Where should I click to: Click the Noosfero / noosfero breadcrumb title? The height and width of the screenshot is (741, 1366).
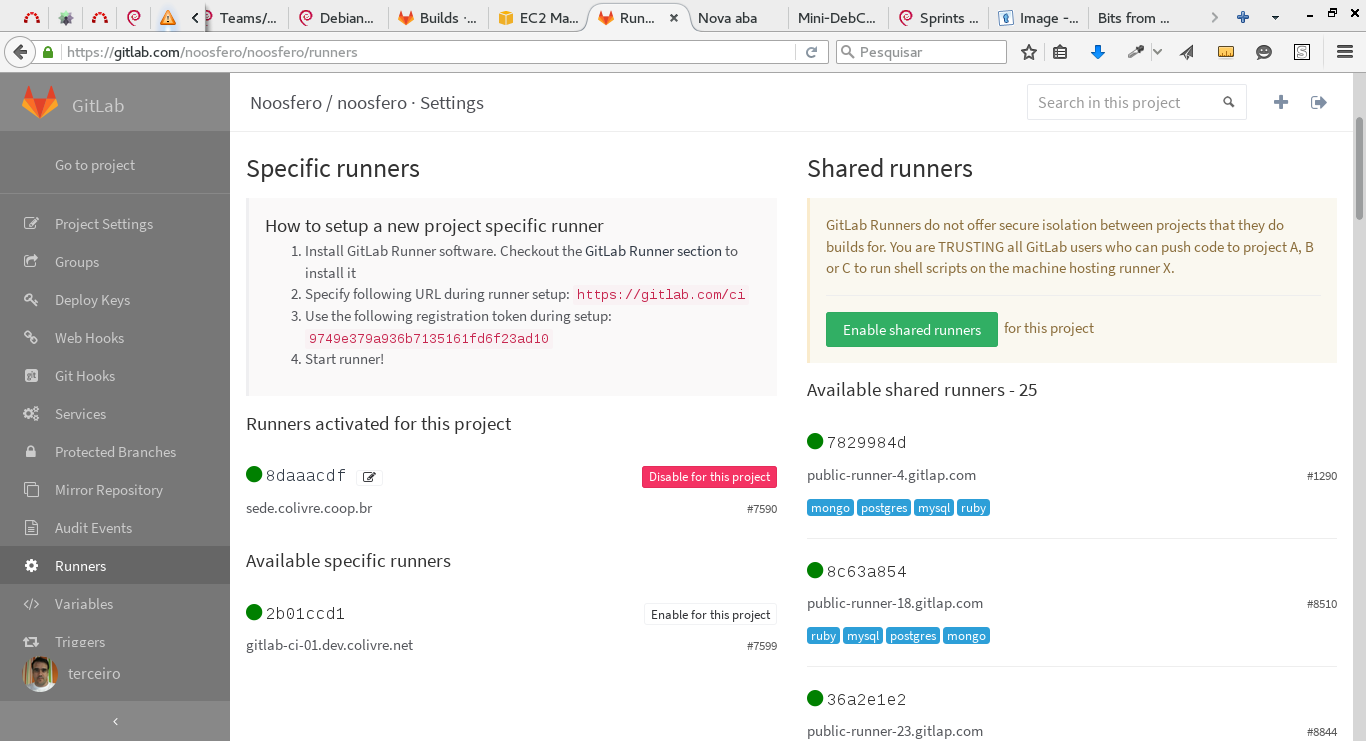(328, 103)
